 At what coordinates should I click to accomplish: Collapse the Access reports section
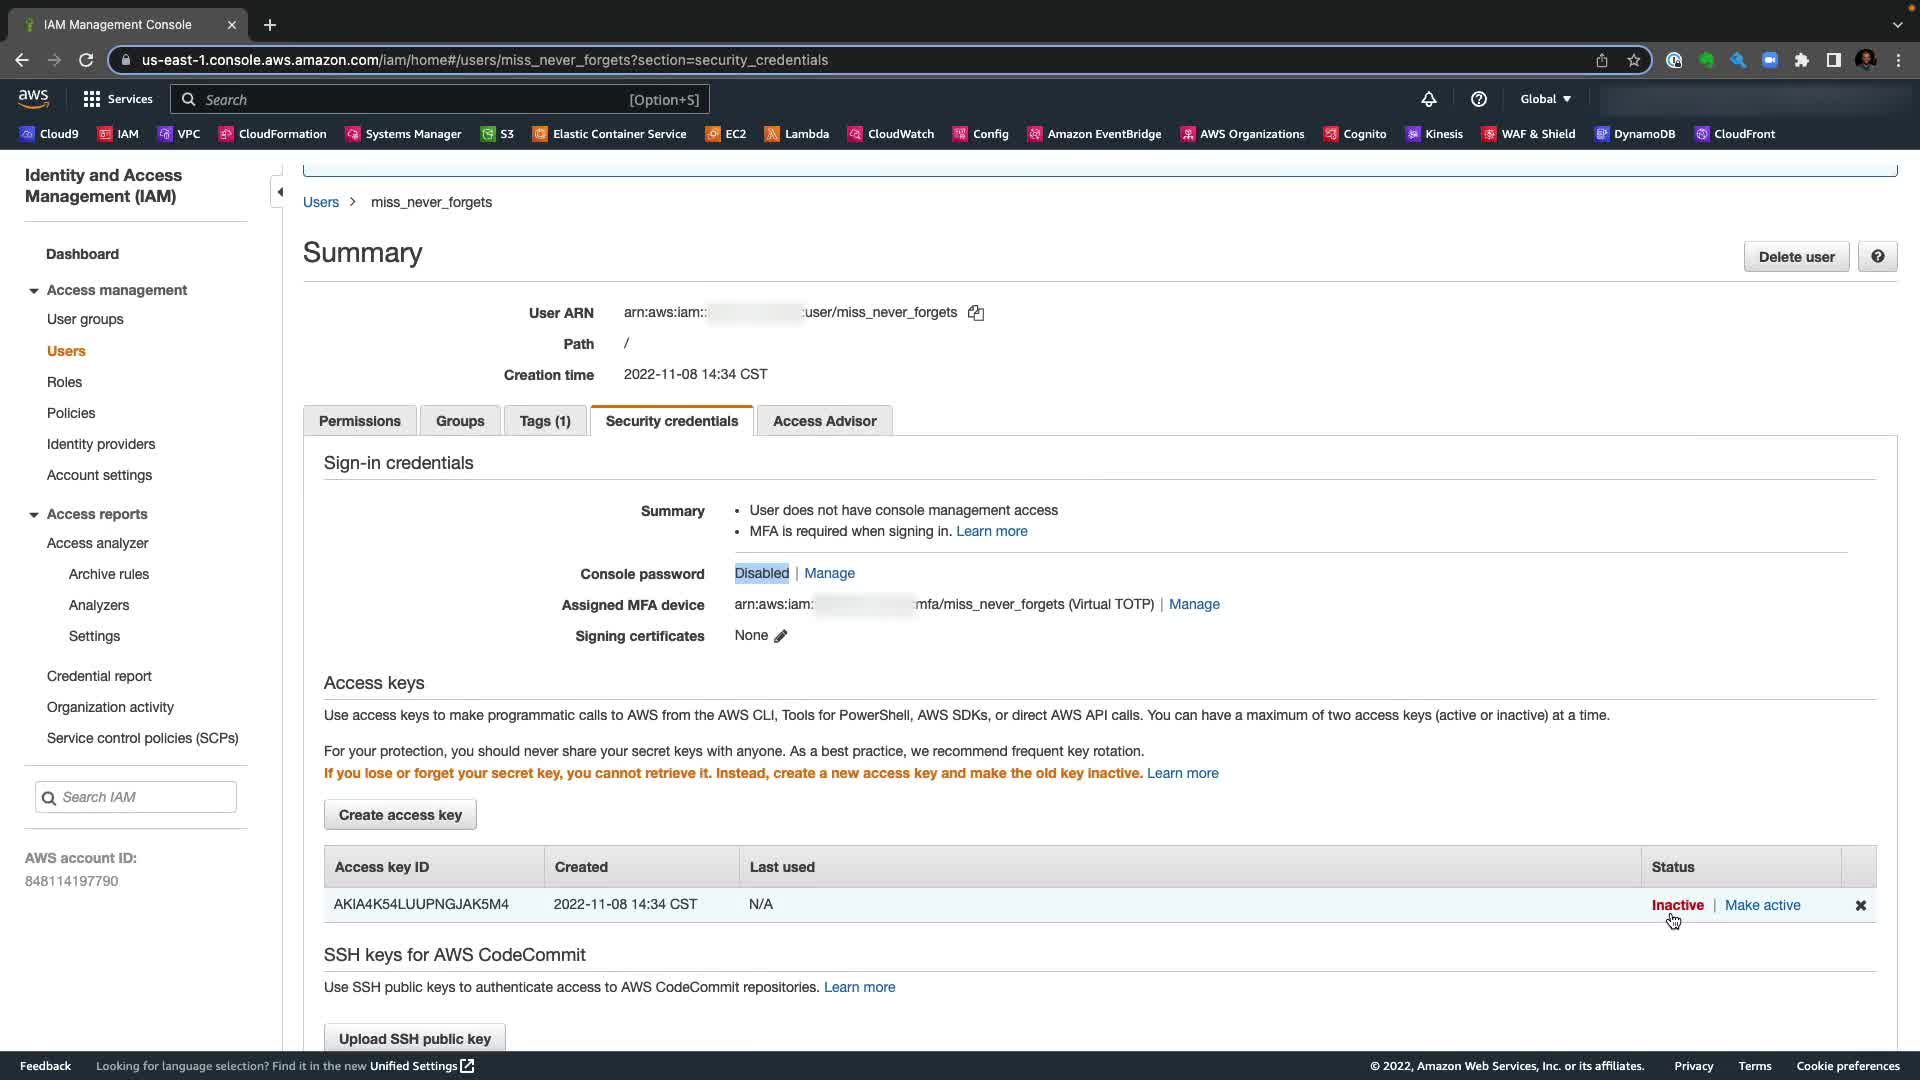click(x=34, y=515)
